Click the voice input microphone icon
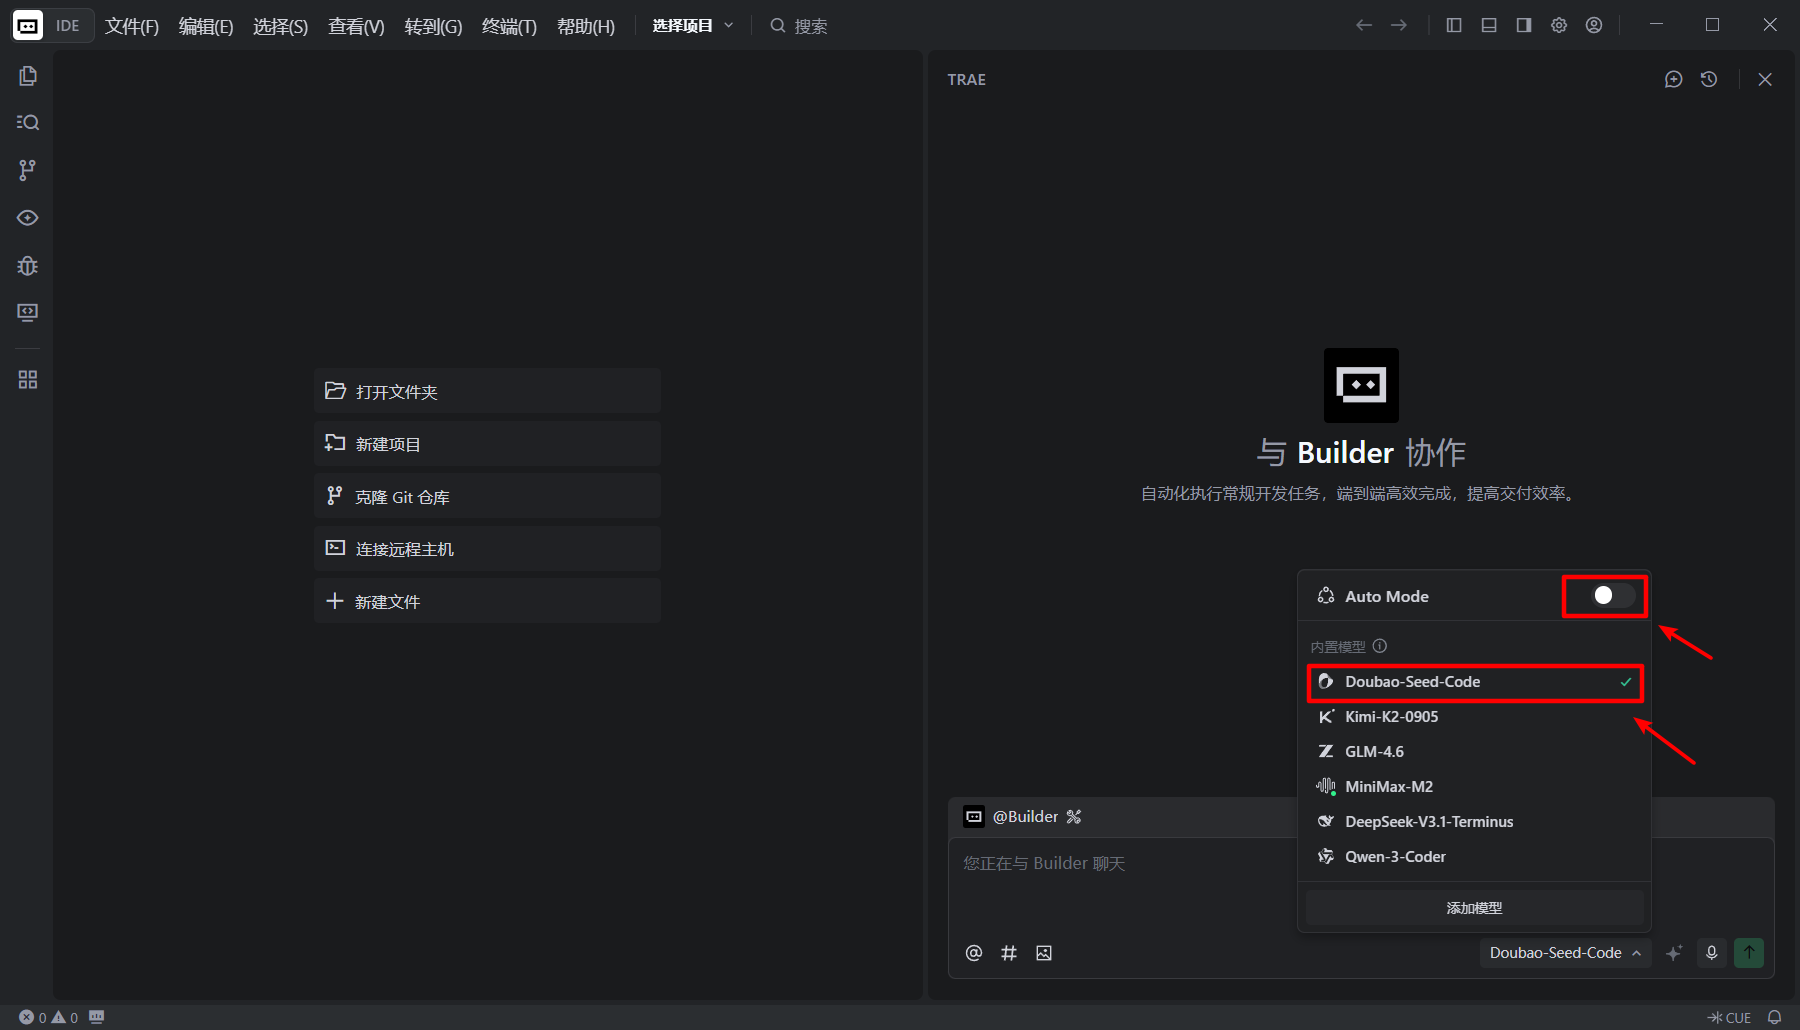The image size is (1800, 1030). click(x=1712, y=953)
